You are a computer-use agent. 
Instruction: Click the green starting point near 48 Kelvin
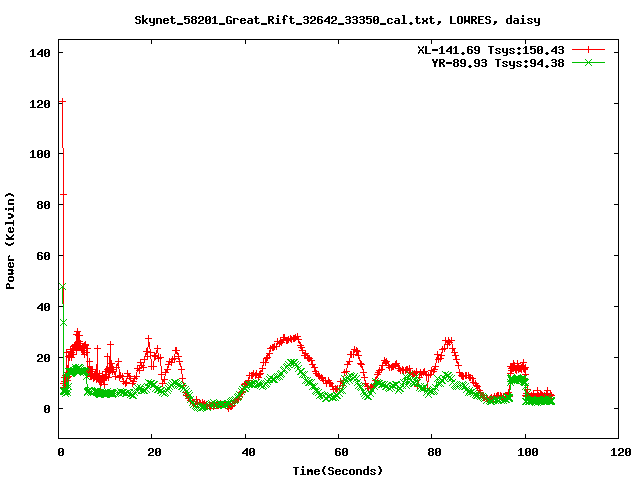[62, 287]
